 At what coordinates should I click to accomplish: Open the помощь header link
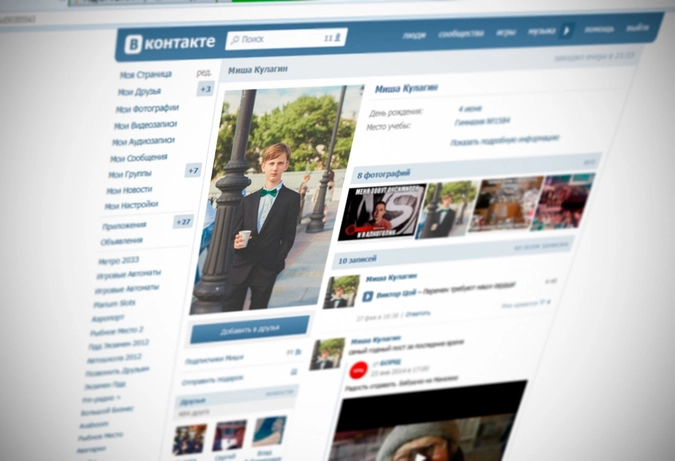[x=599, y=29]
